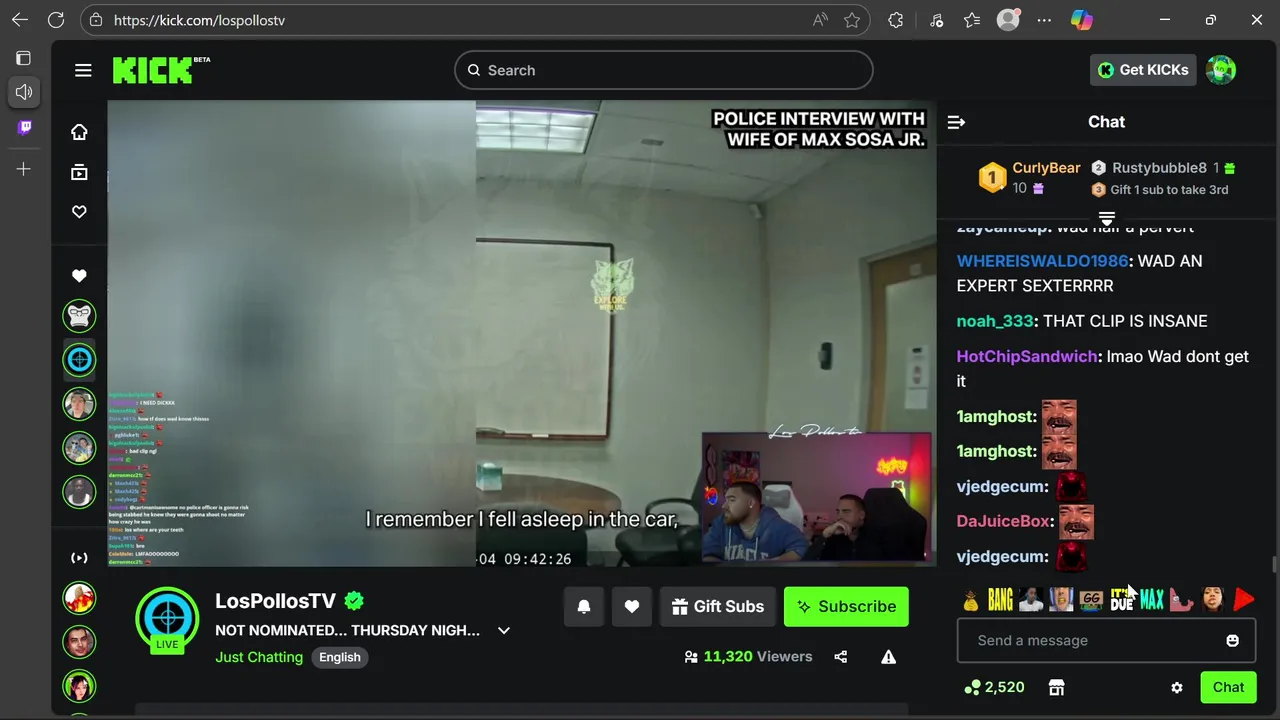Insert the MAX emote
This screenshot has width=1280, height=720.
(x=1152, y=600)
